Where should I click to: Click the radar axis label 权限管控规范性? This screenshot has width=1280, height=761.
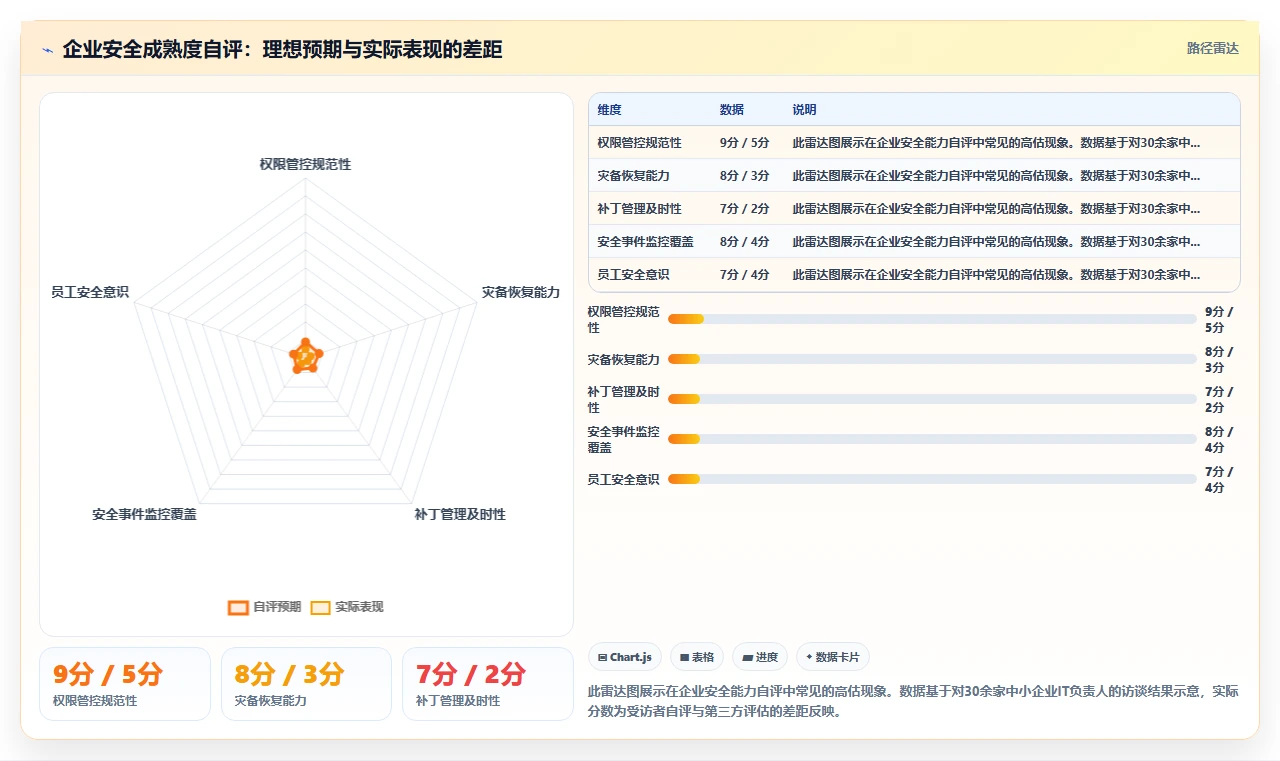coord(305,164)
